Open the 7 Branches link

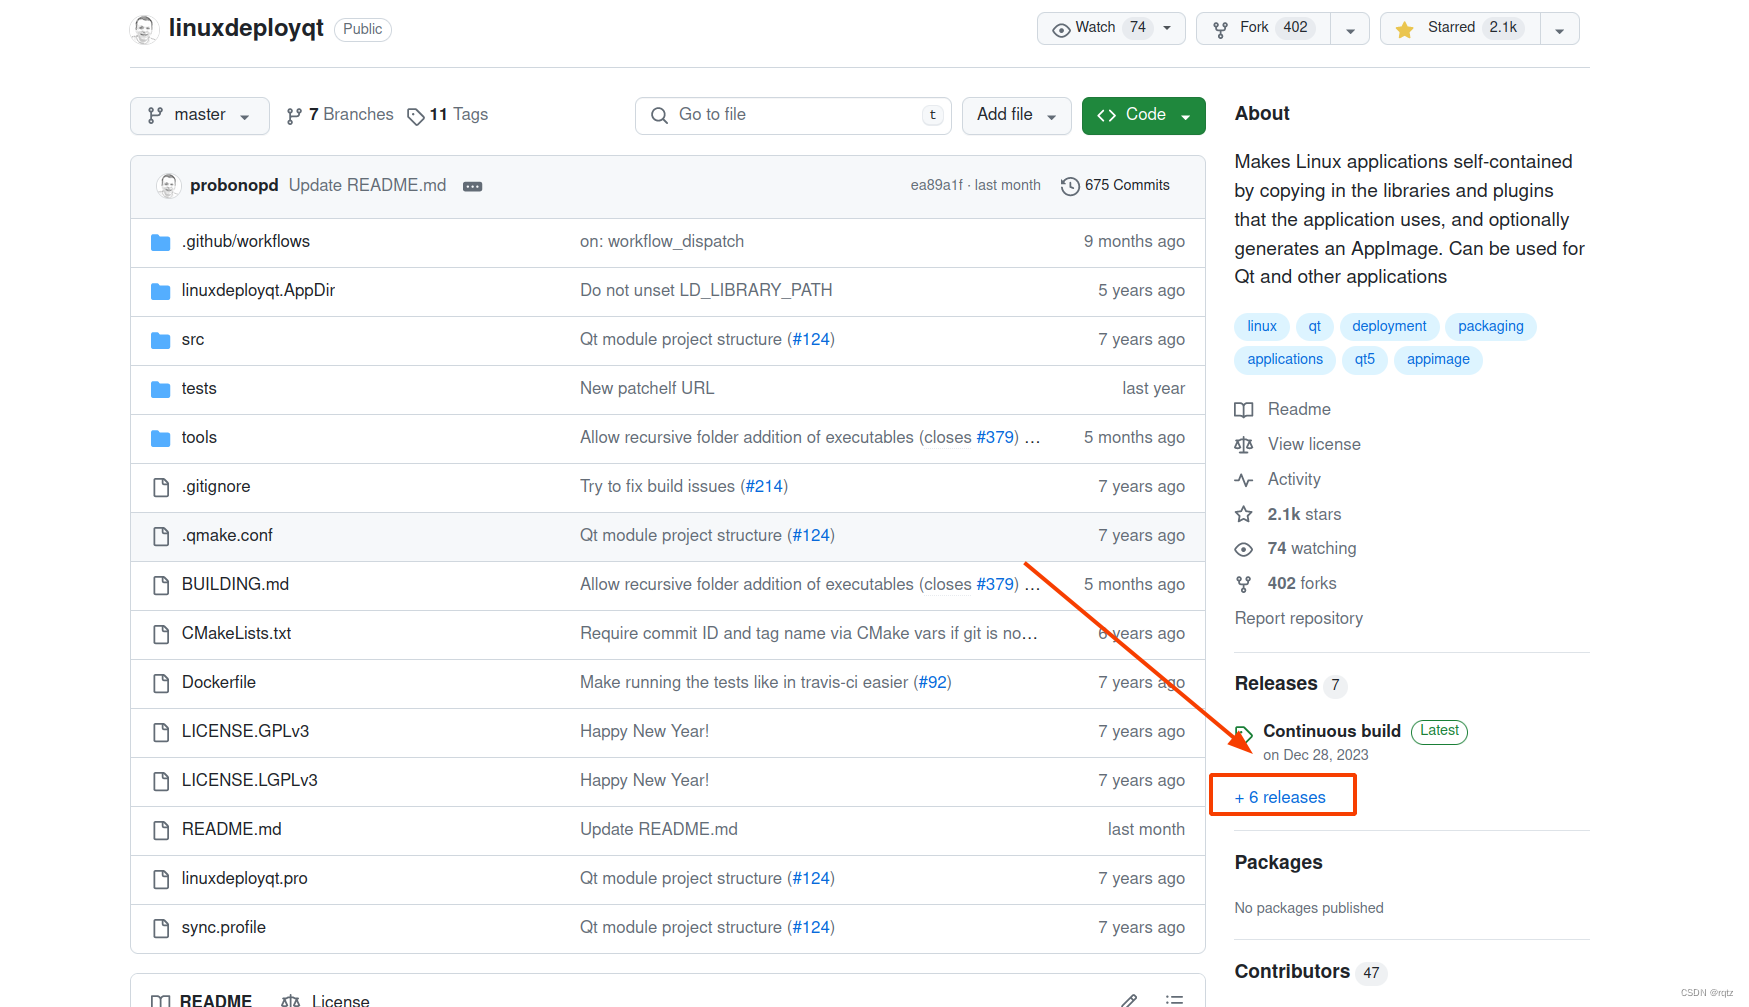coord(340,115)
